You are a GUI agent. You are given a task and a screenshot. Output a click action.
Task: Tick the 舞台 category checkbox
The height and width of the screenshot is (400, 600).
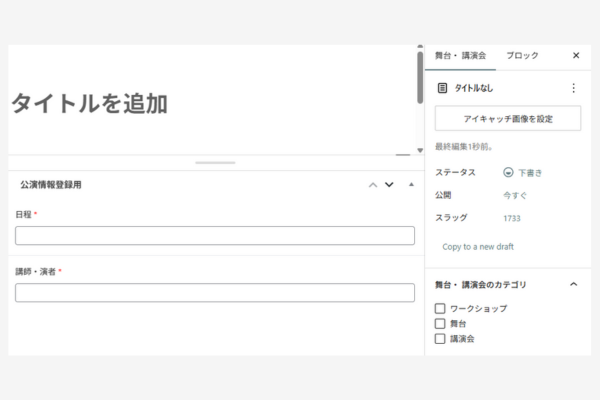[x=440, y=324]
